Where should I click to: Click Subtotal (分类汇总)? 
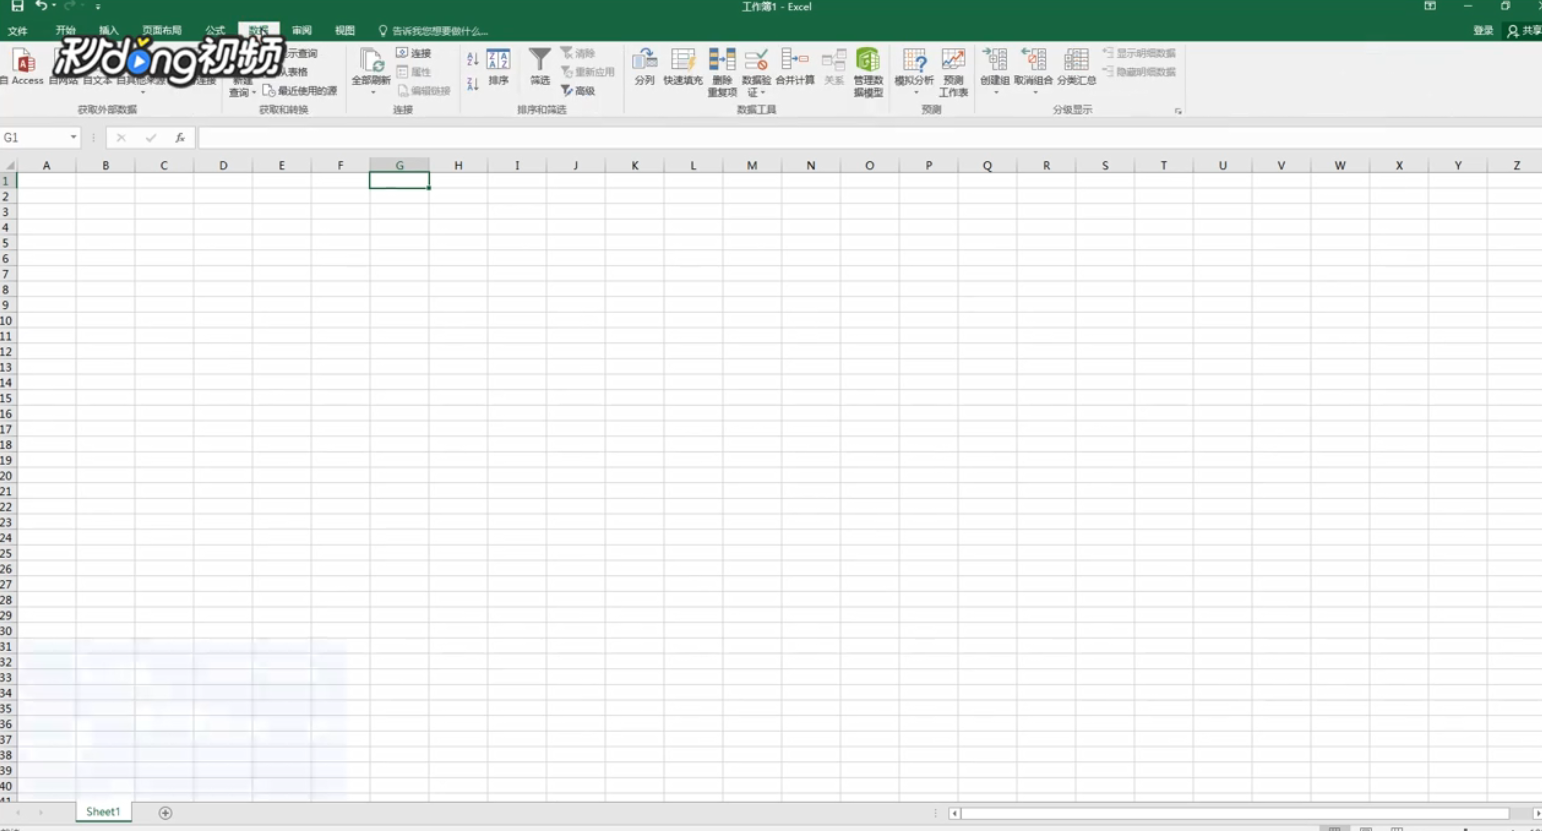click(1076, 66)
